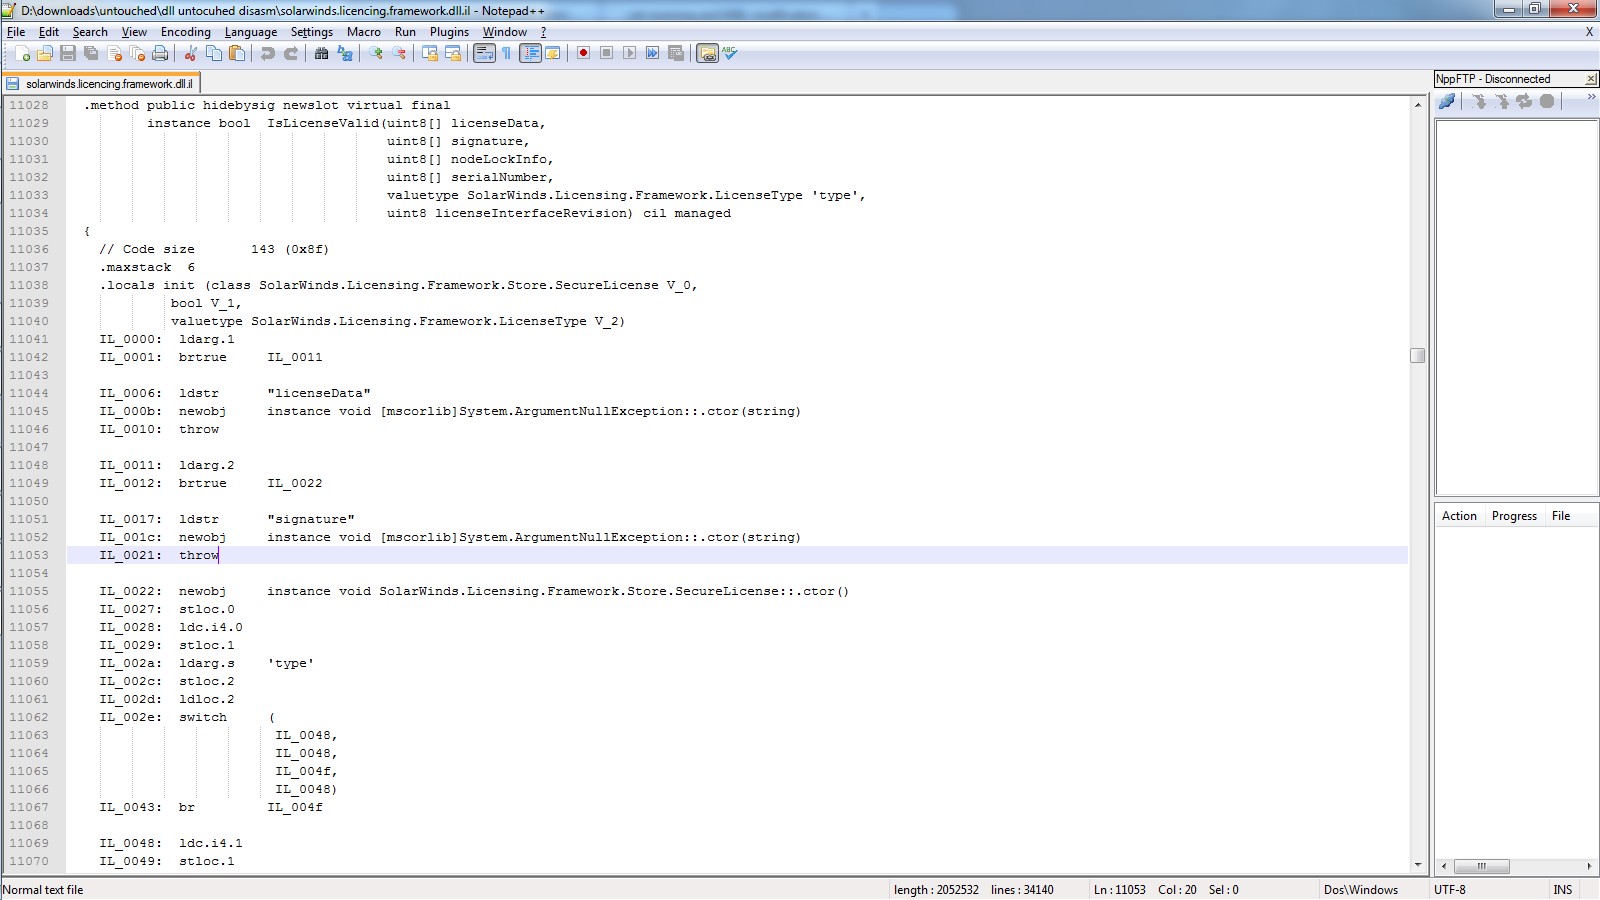Open the ? help menu
Screen dimensions: 1600x900
(x=543, y=32)
